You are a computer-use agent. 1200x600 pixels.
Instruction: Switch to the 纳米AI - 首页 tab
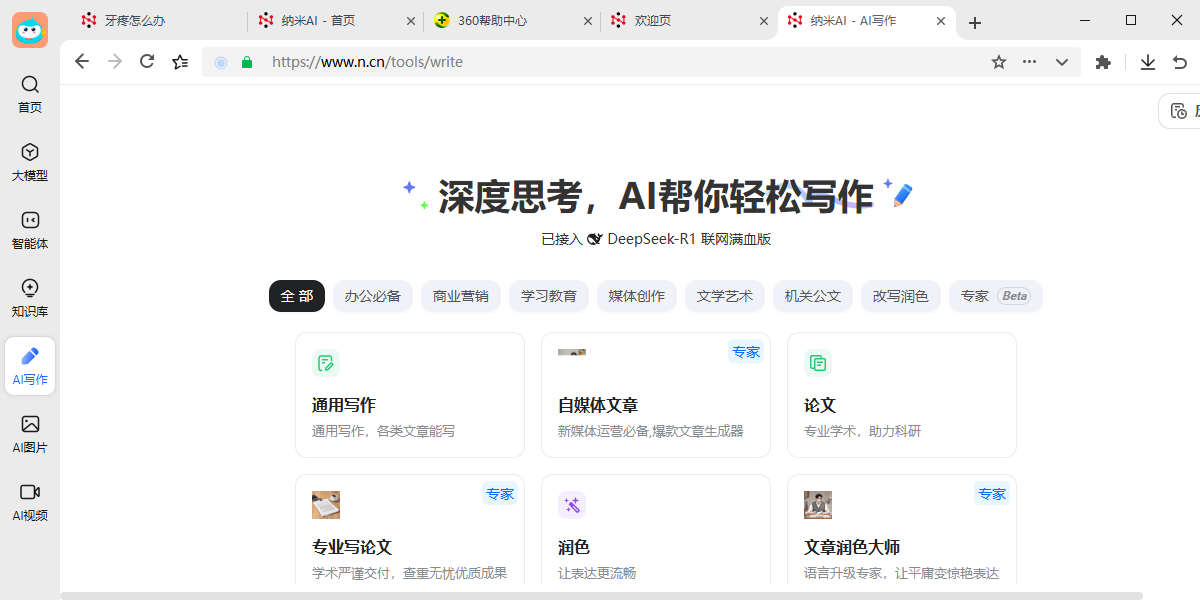pos(336,20)
